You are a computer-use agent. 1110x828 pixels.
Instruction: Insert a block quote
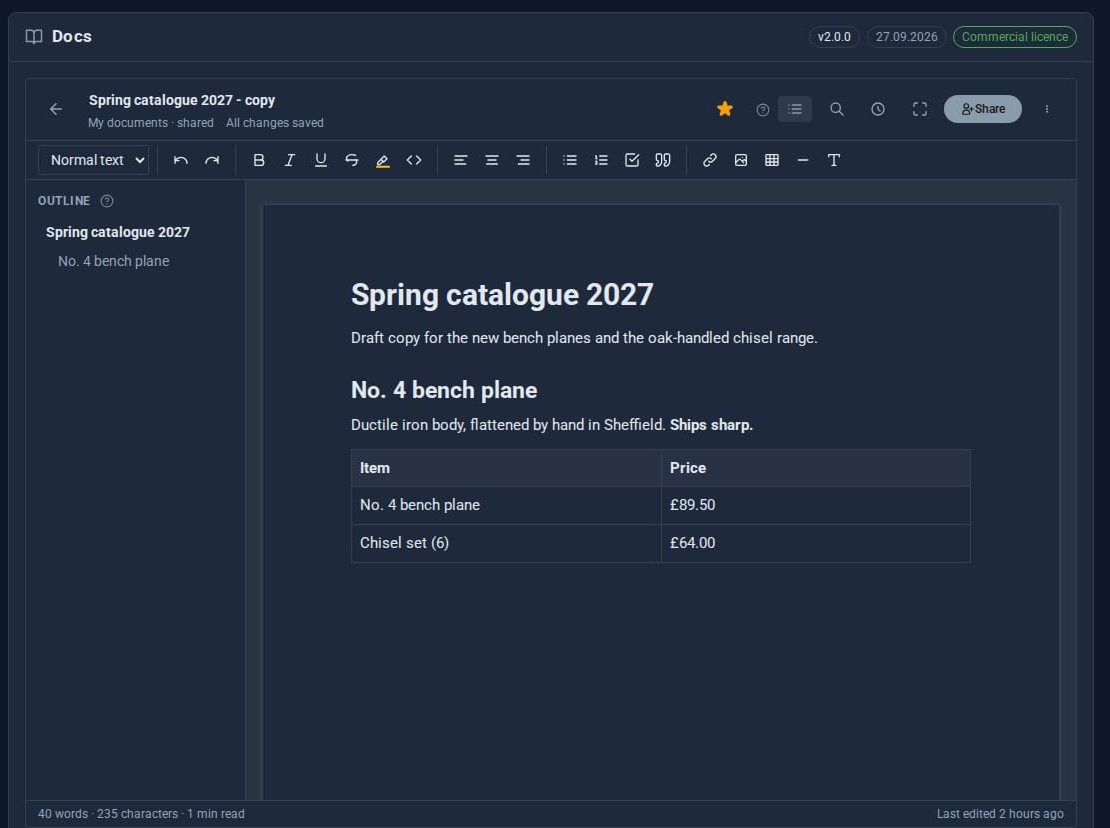pyautogui.click(x=663, y=160)
